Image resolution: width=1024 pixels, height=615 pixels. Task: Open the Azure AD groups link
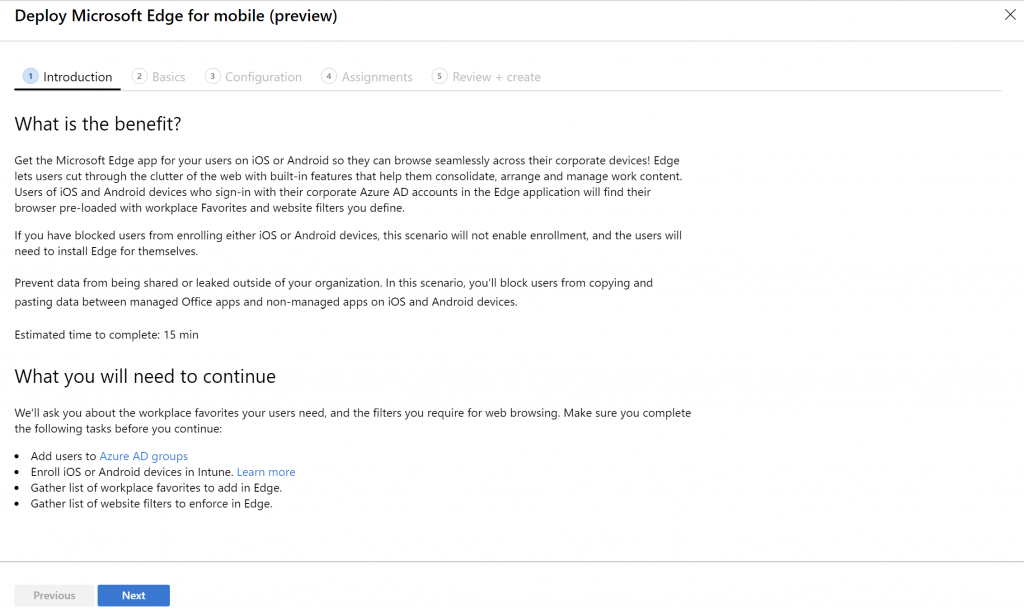point(143,456)
